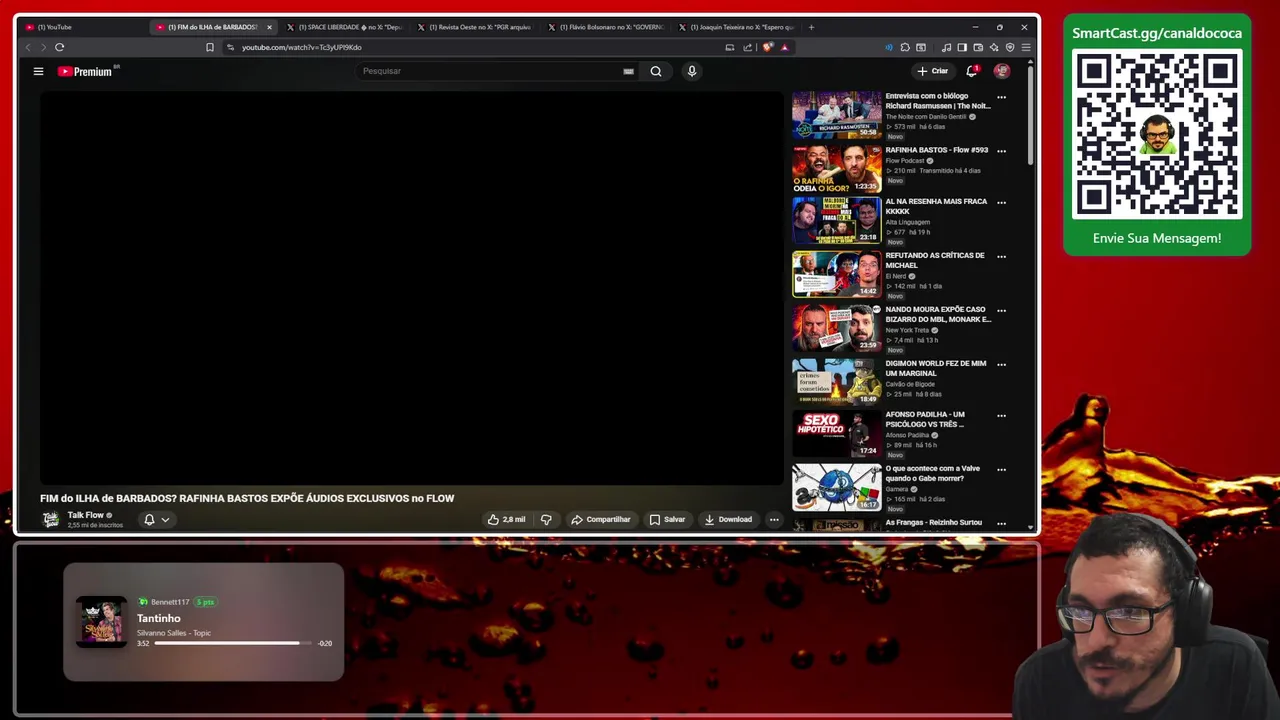
Task: Bookmark this page in the address bar
Action: (x=209, y=47)
